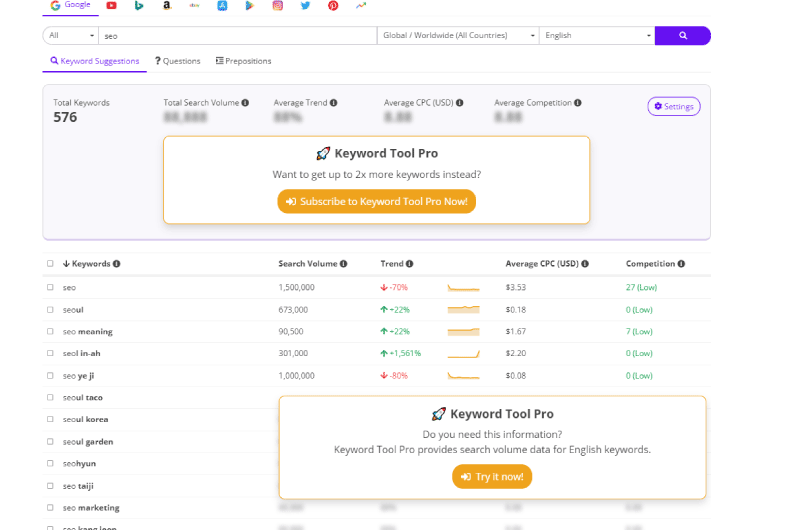The height and width of the screenshot is (530, 800).
Task: Open the Google platform tab
Action: (x=70, y=5)
